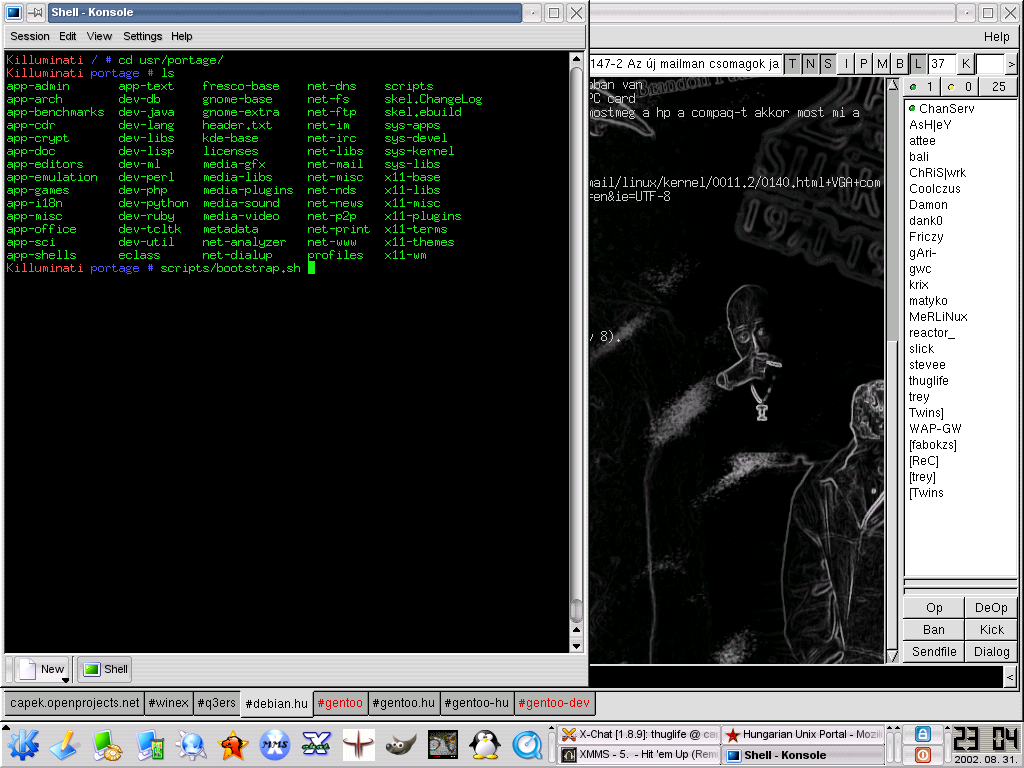This screenshot has height=768, width=1024.
Task: Toggle X-Chat L user limit mode
Action: click(x=918, y=63)
